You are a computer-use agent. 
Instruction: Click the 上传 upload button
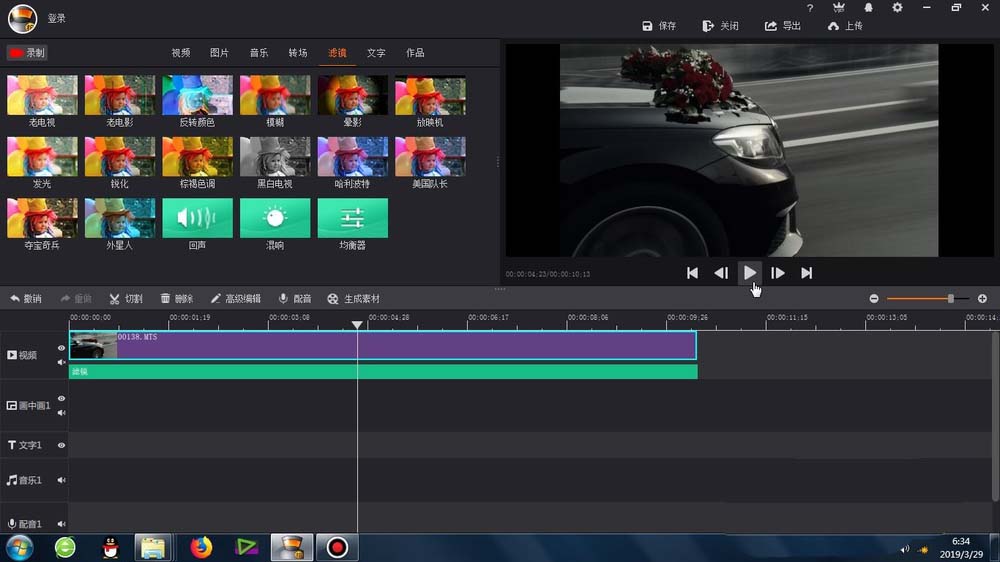(x=845, y=26)
